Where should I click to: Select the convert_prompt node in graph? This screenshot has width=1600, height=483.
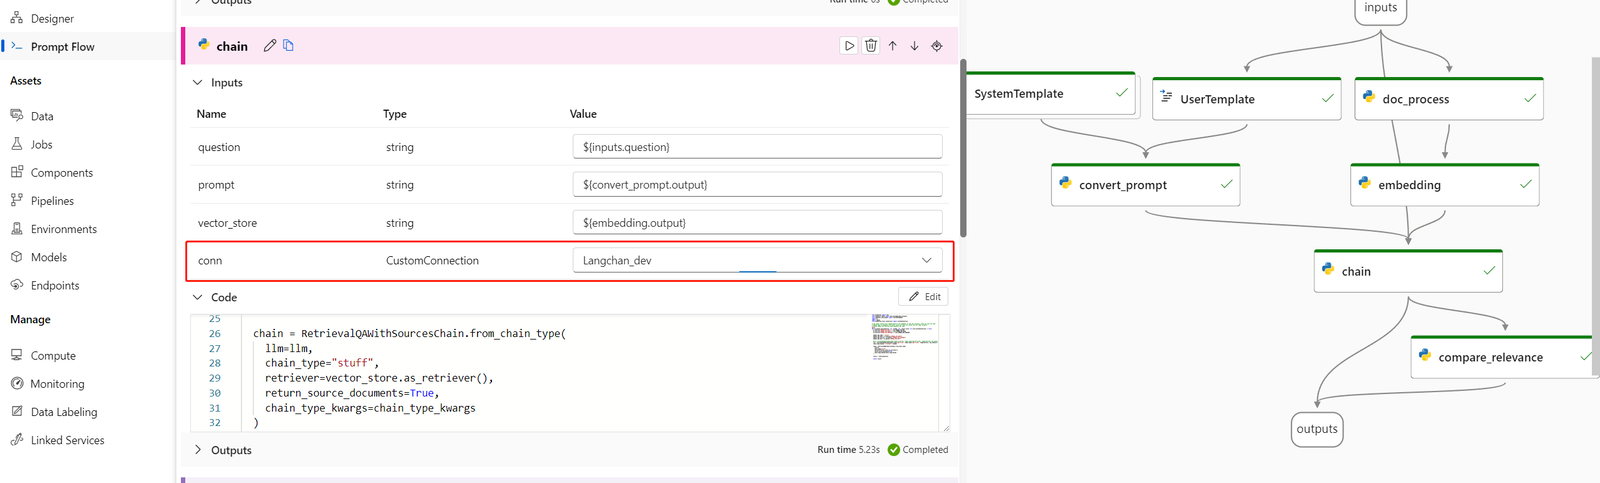coord(1145,185)
